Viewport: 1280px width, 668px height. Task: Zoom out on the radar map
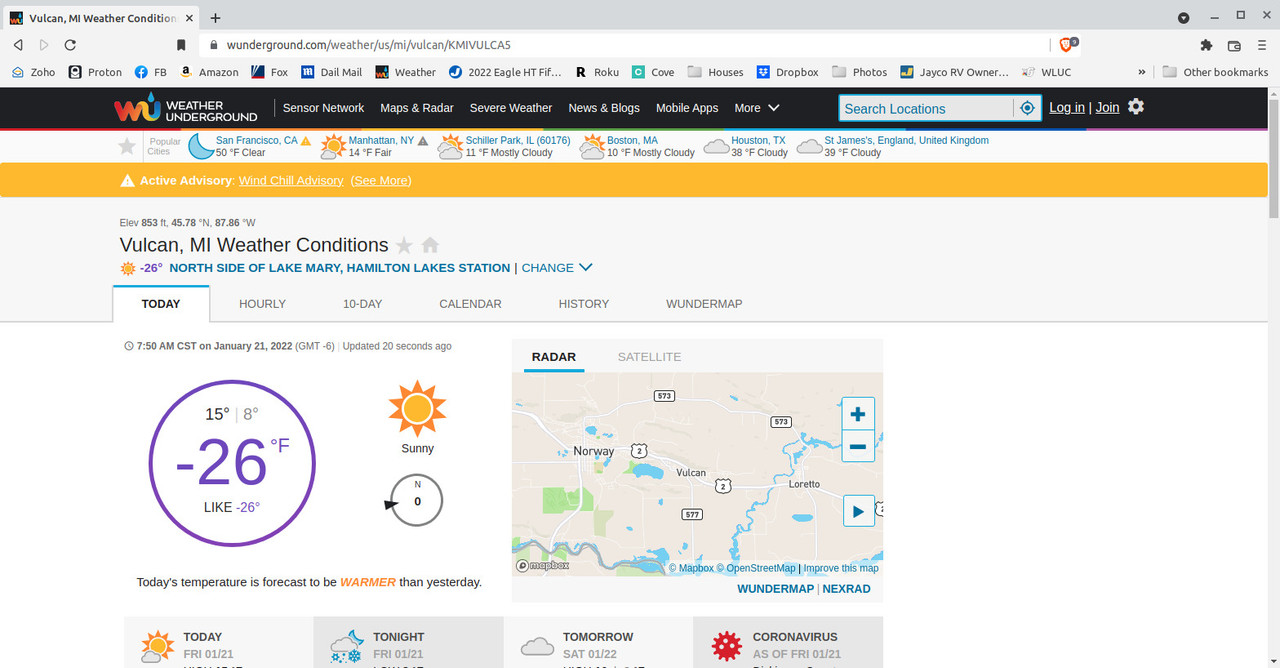click(857, 447)
